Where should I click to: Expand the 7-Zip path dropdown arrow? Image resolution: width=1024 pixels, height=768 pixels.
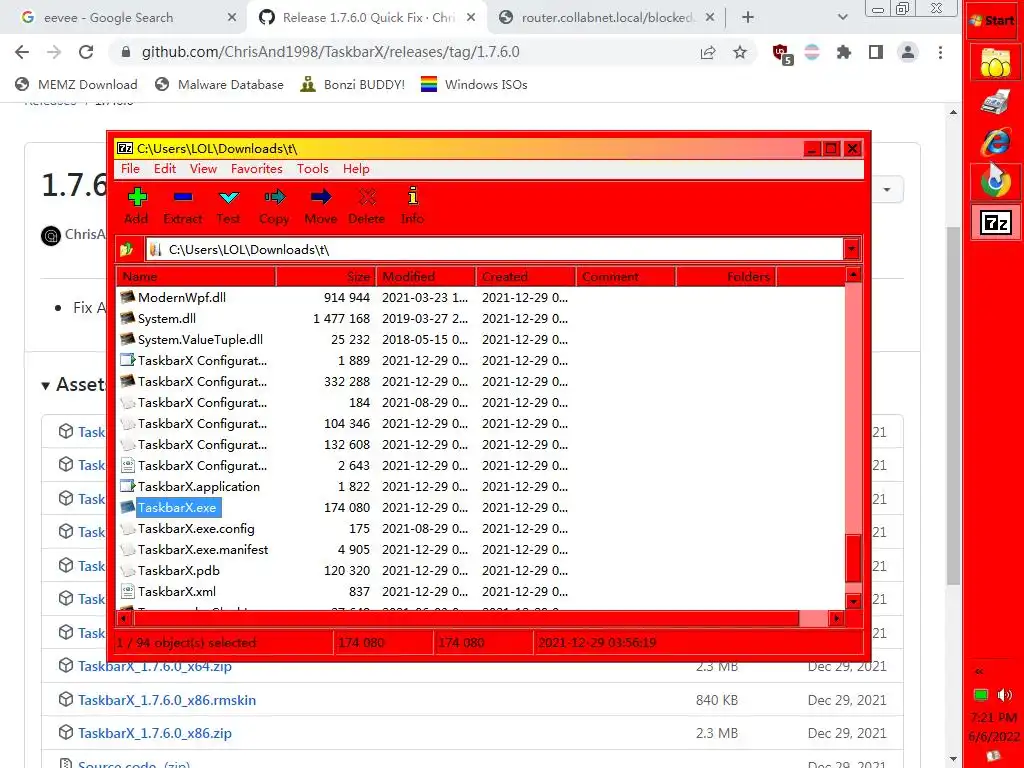pyautogui.click(x=851, y=249)
